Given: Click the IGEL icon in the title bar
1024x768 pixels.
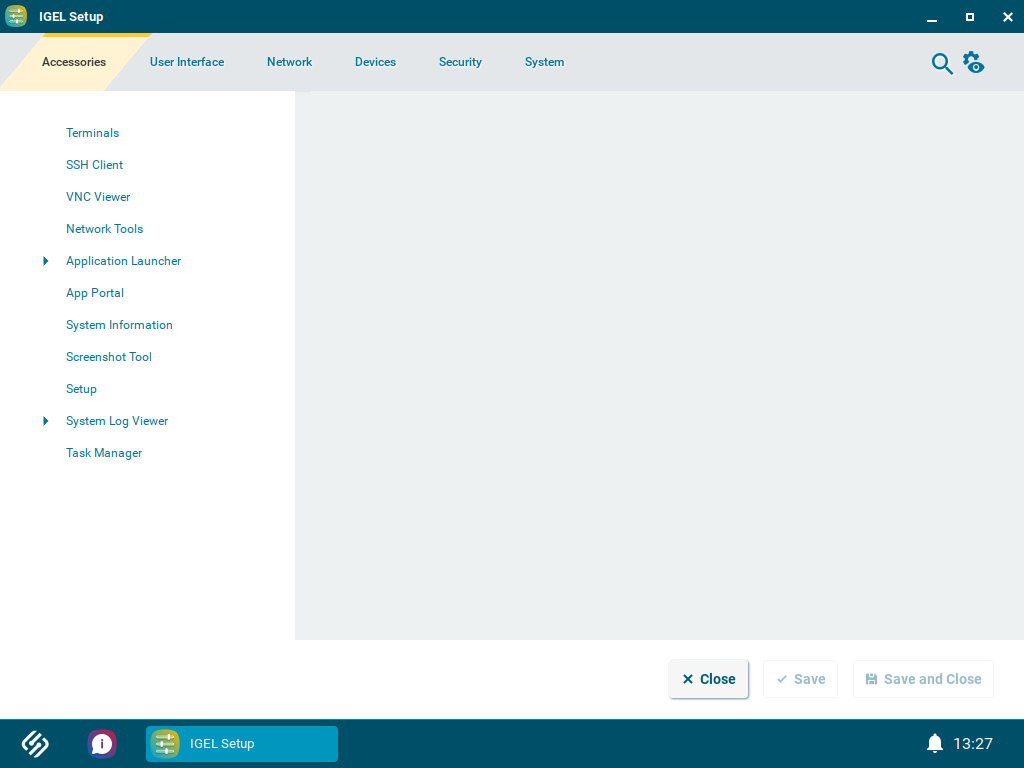Looking at the screenshot, I should click(15, 16).
